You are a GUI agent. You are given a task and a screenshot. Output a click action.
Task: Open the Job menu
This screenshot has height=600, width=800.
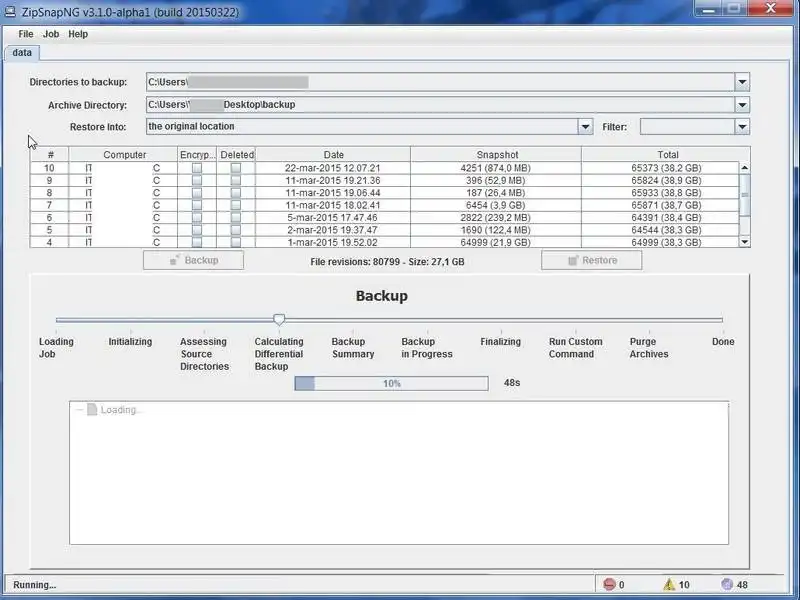click(x=50, y=33)
